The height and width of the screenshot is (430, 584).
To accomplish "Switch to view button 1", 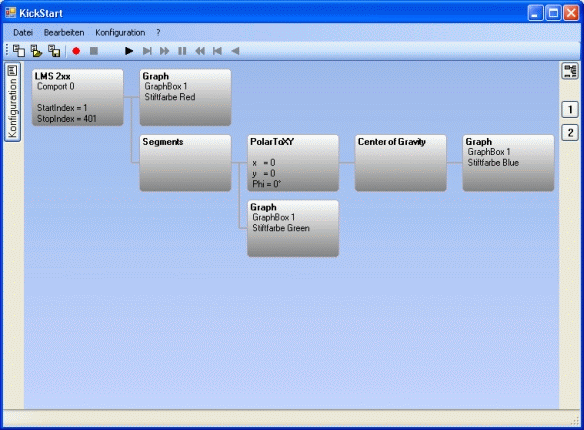I will pyautogui.click(x=570, y=110).
